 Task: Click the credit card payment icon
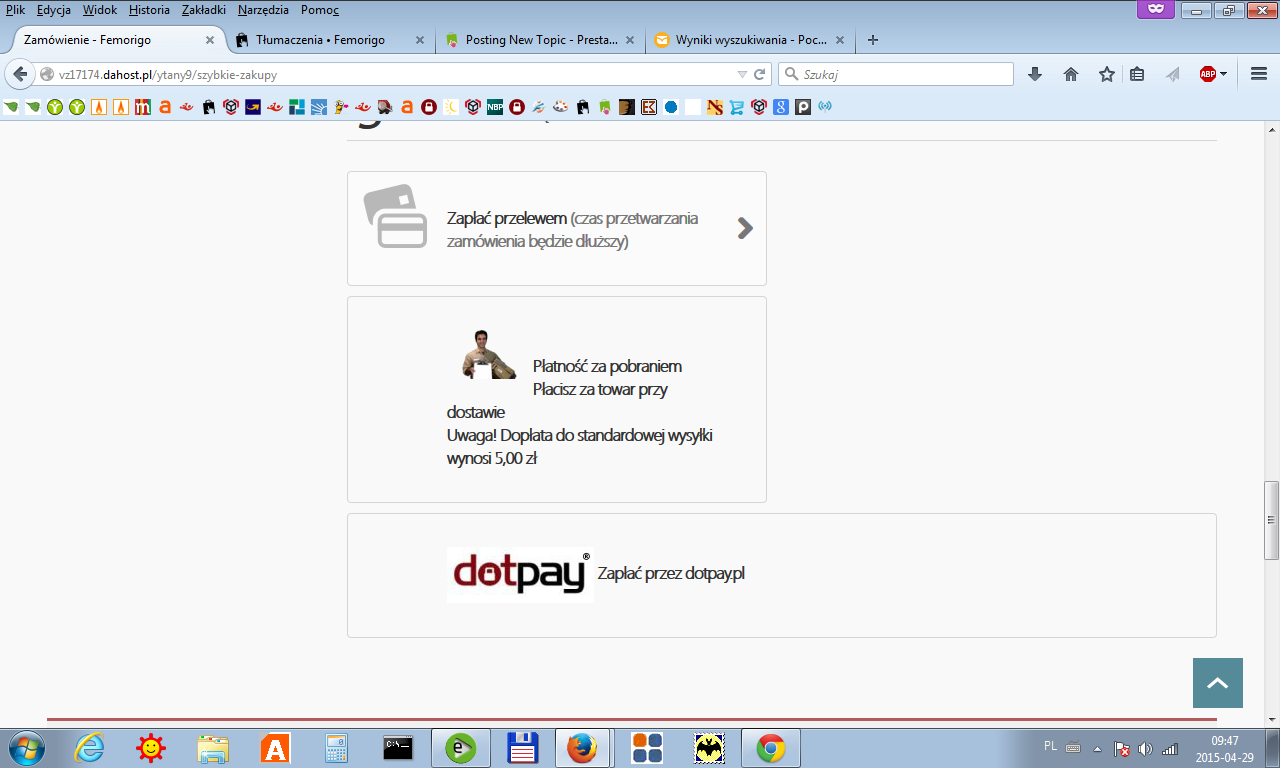(x=395, y=216)
